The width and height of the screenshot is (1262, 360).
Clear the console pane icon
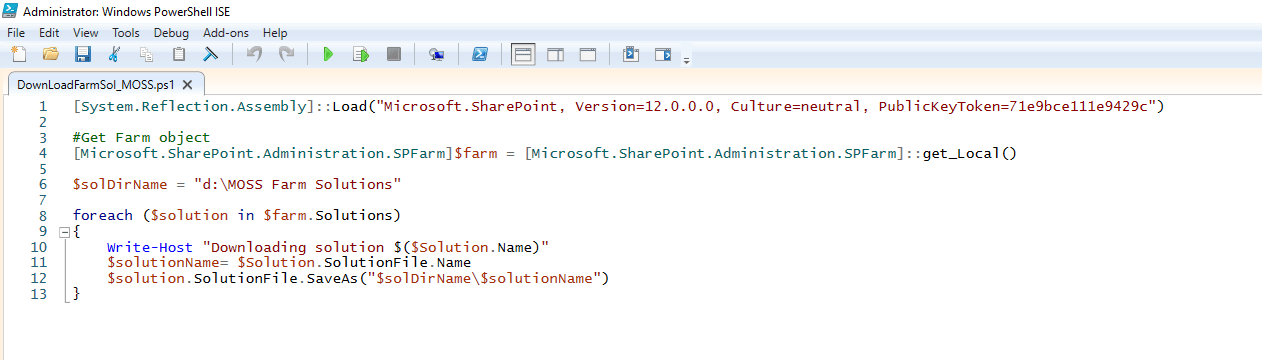click(211, 54)
